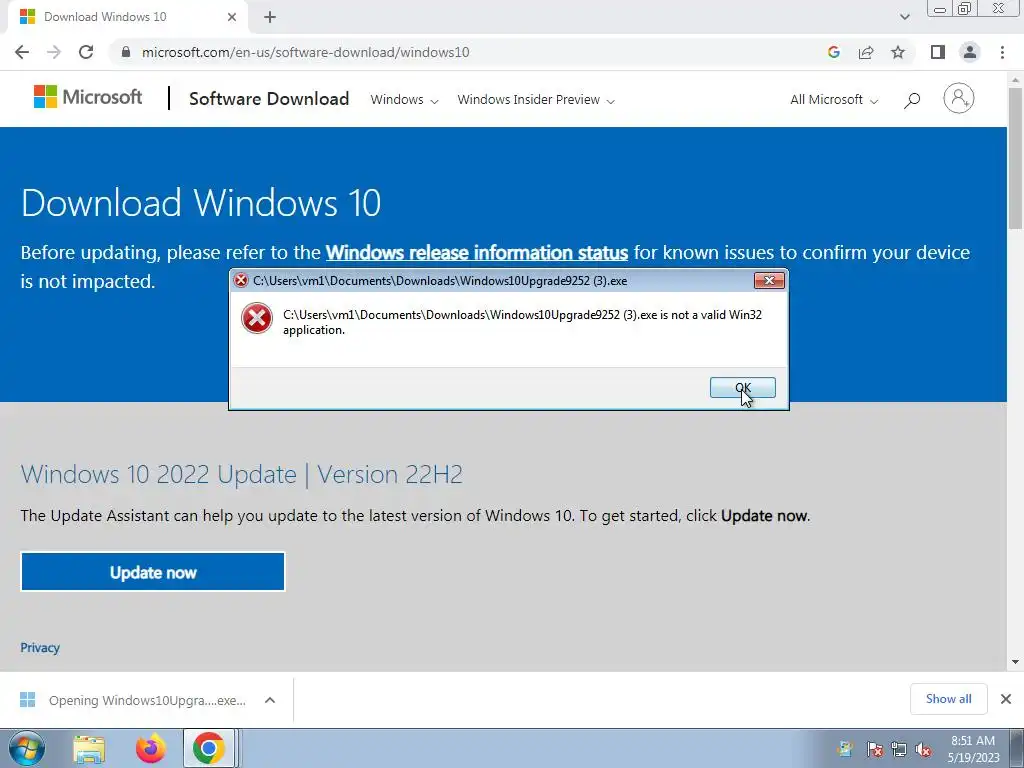Open the network tray icon

click(899, 750)
